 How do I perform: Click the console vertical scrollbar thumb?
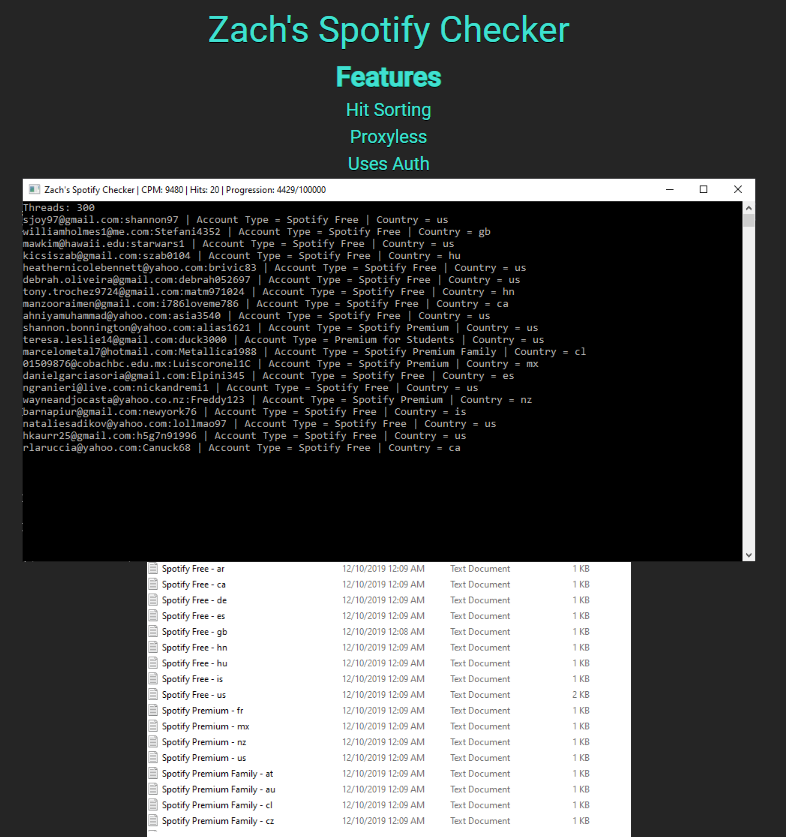749,221
